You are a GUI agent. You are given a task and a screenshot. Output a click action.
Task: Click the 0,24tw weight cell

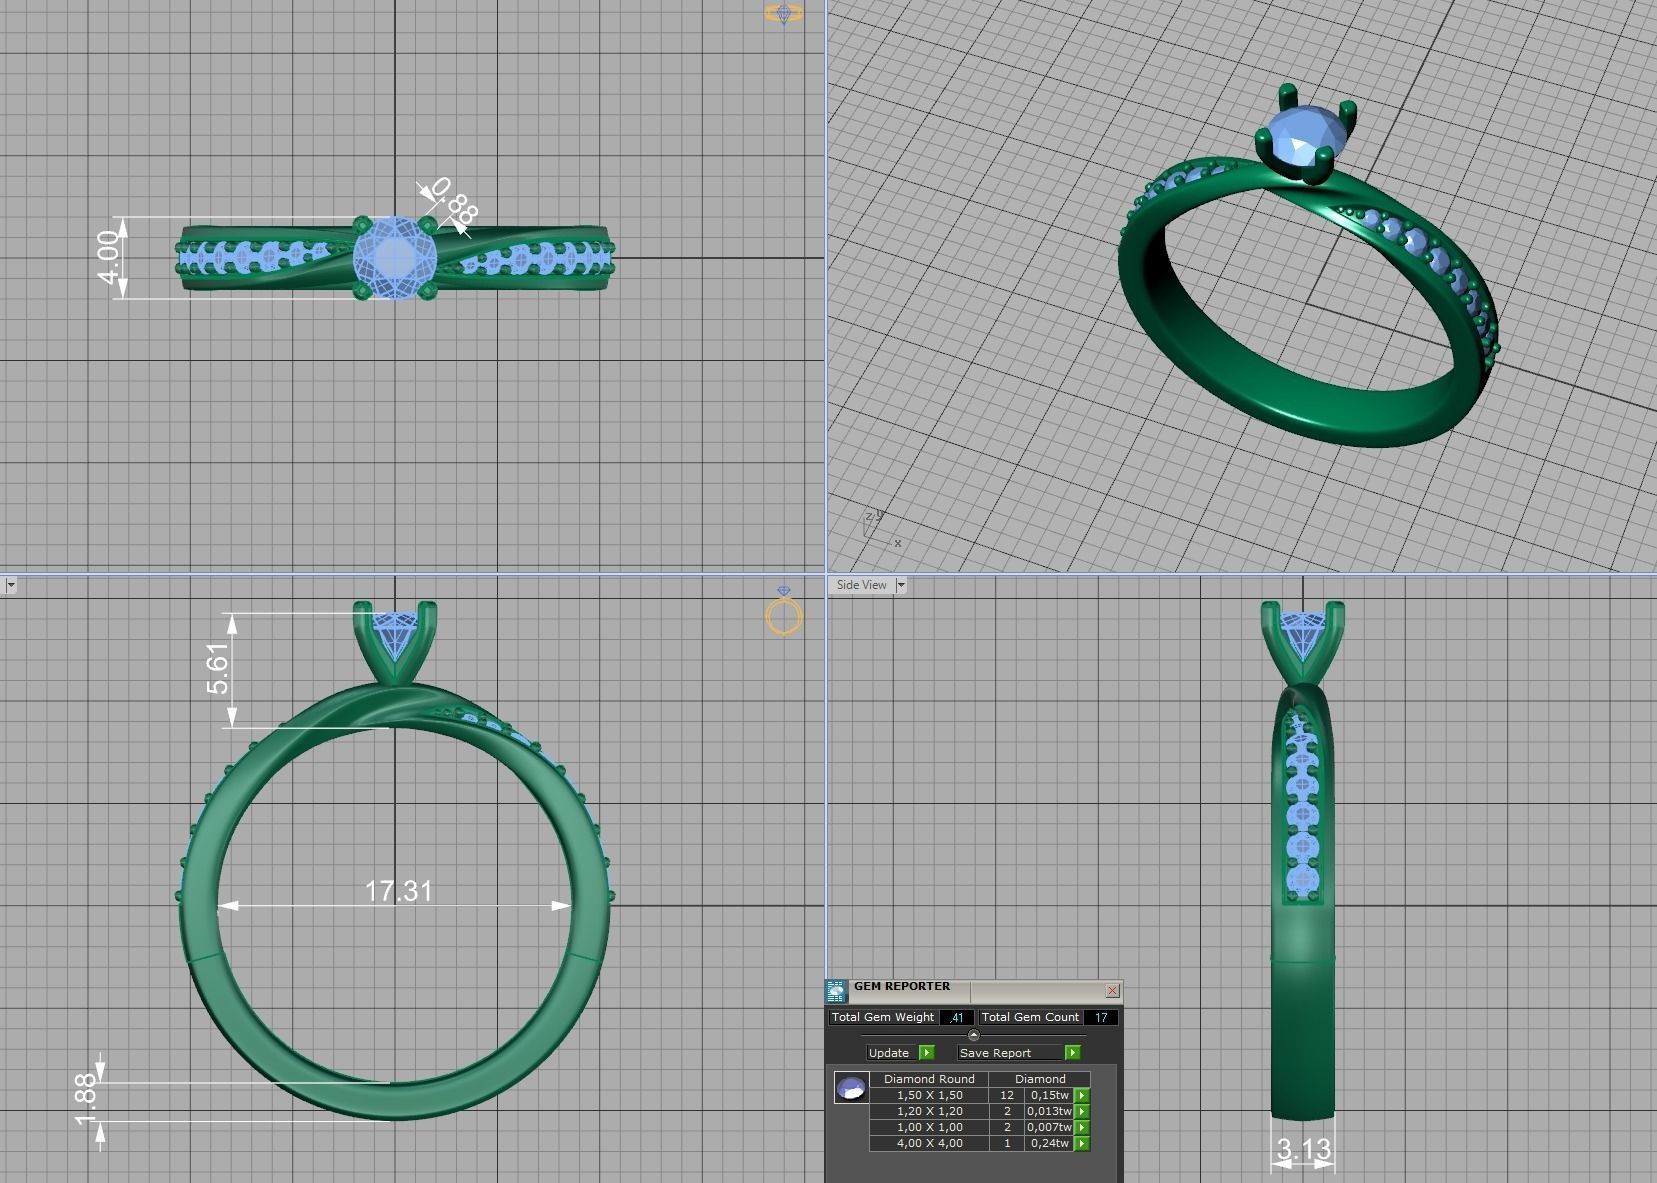[1049, 1143]
